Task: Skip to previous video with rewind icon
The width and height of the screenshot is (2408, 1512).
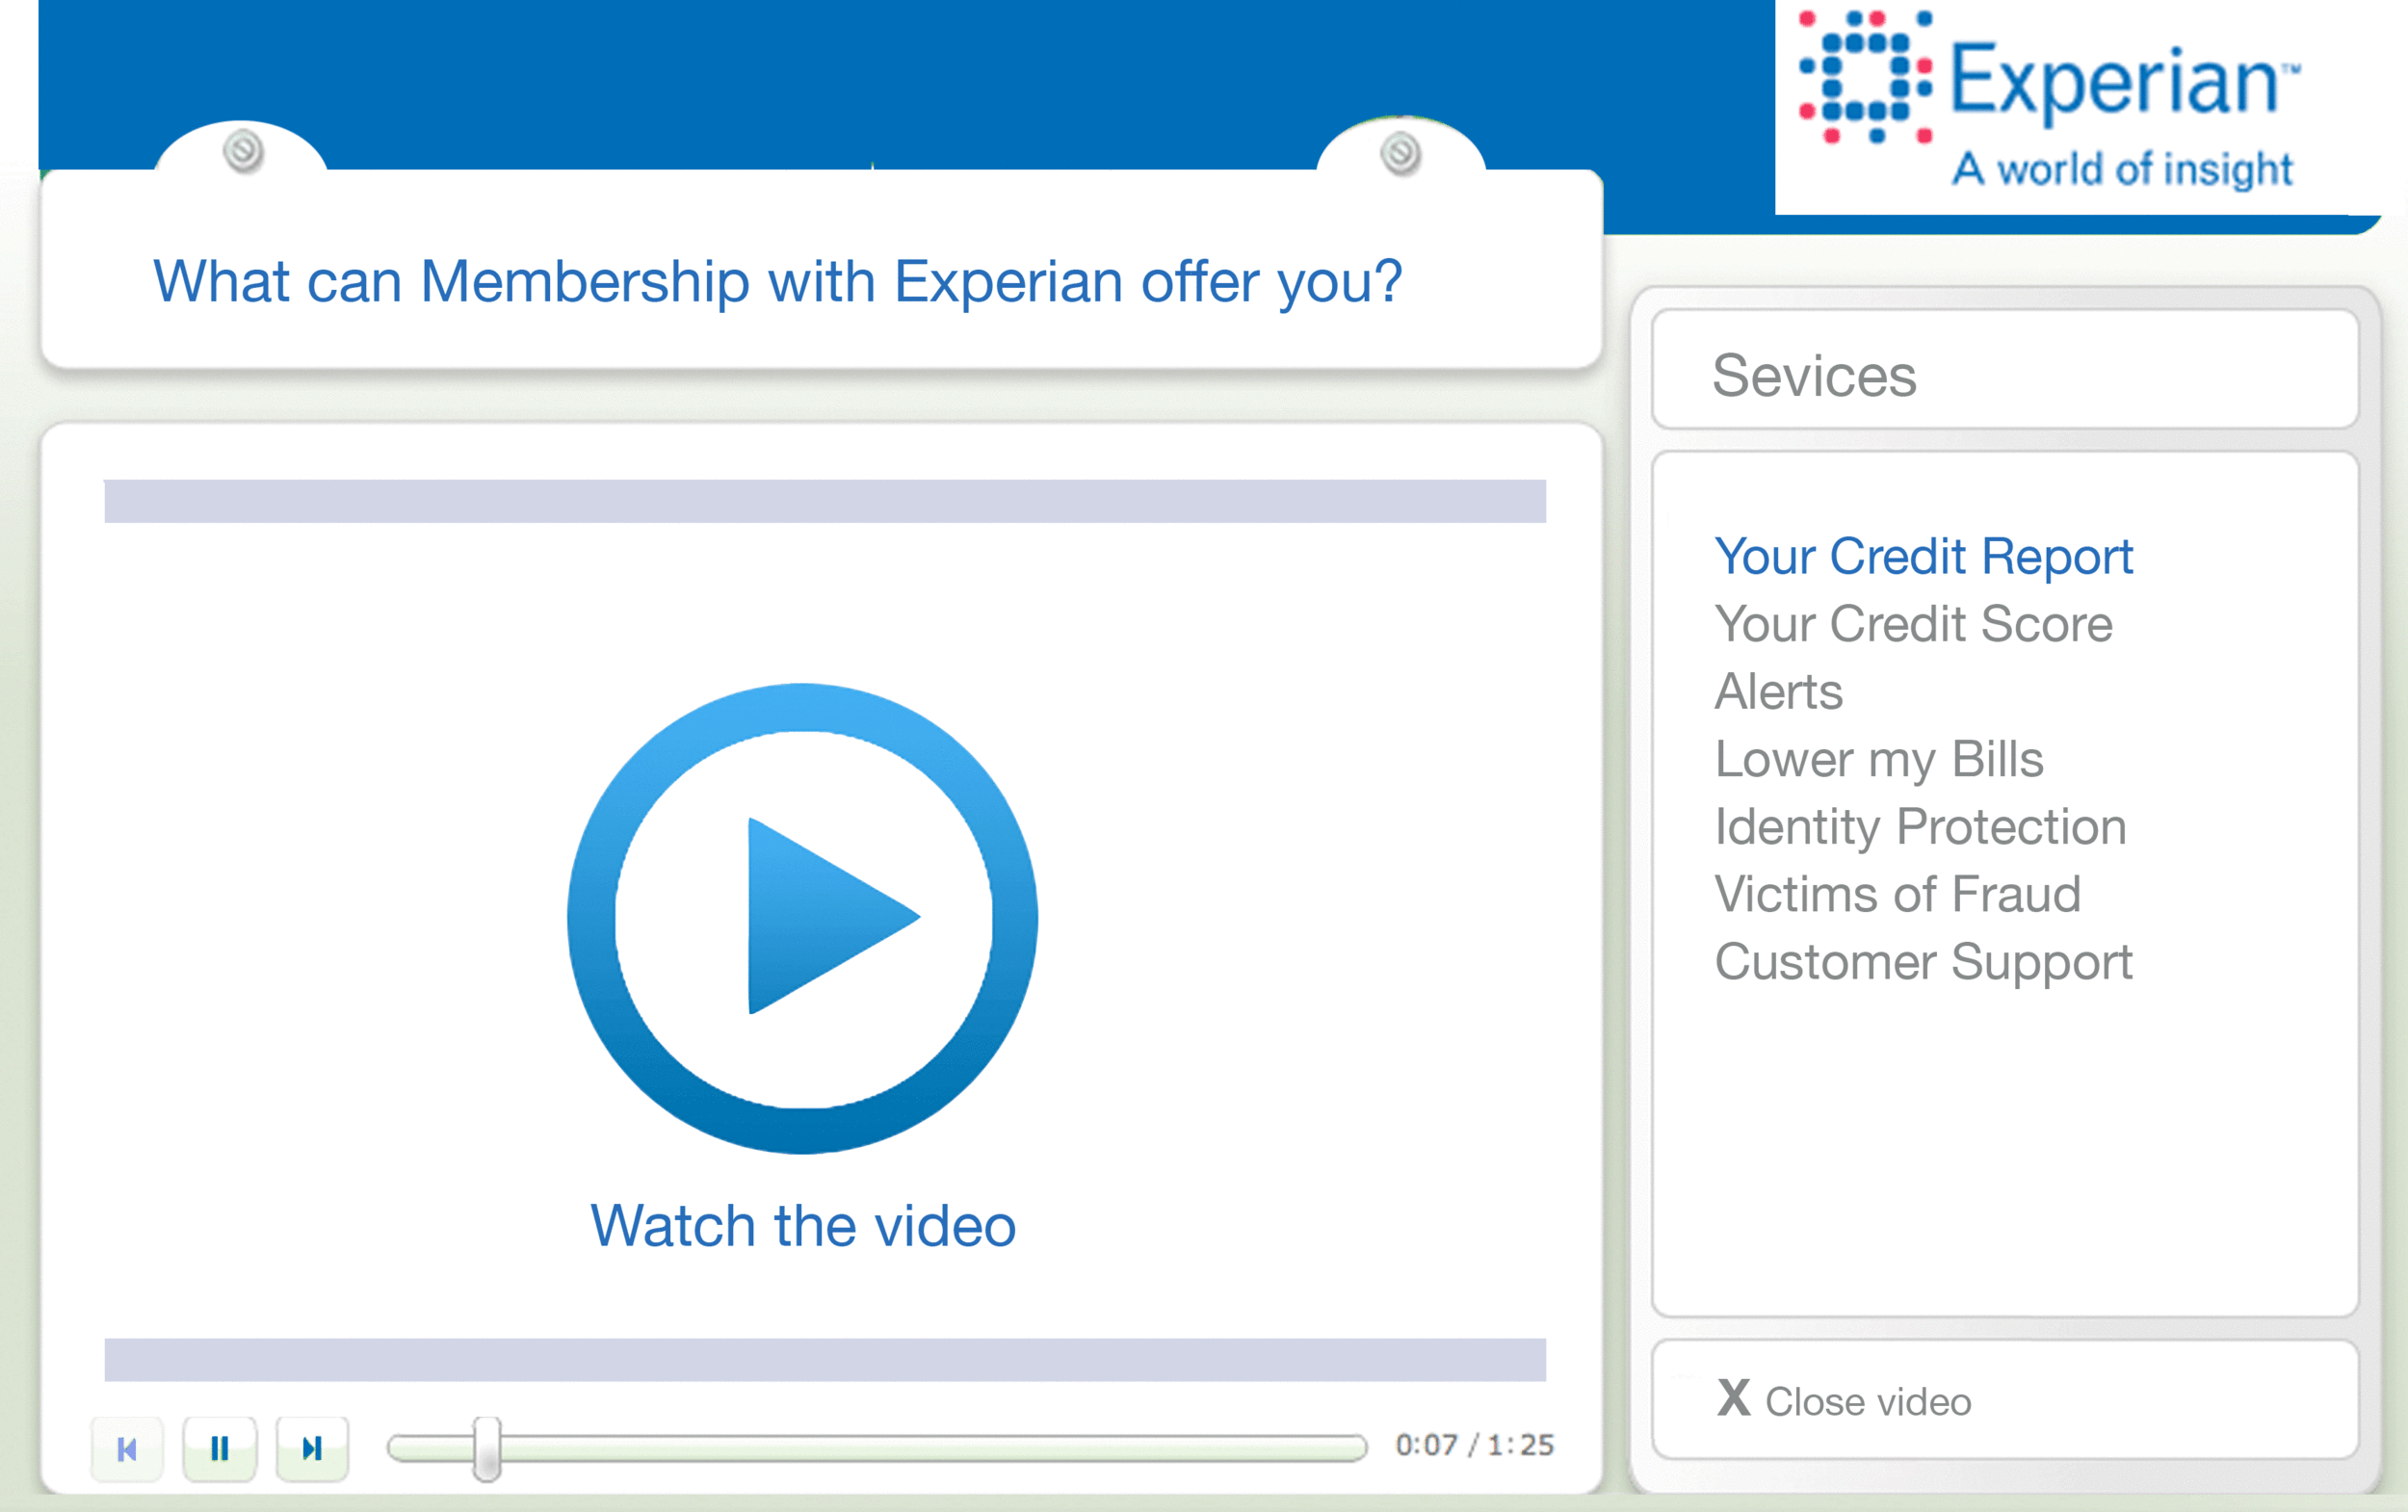Action: click(127, 1448)
